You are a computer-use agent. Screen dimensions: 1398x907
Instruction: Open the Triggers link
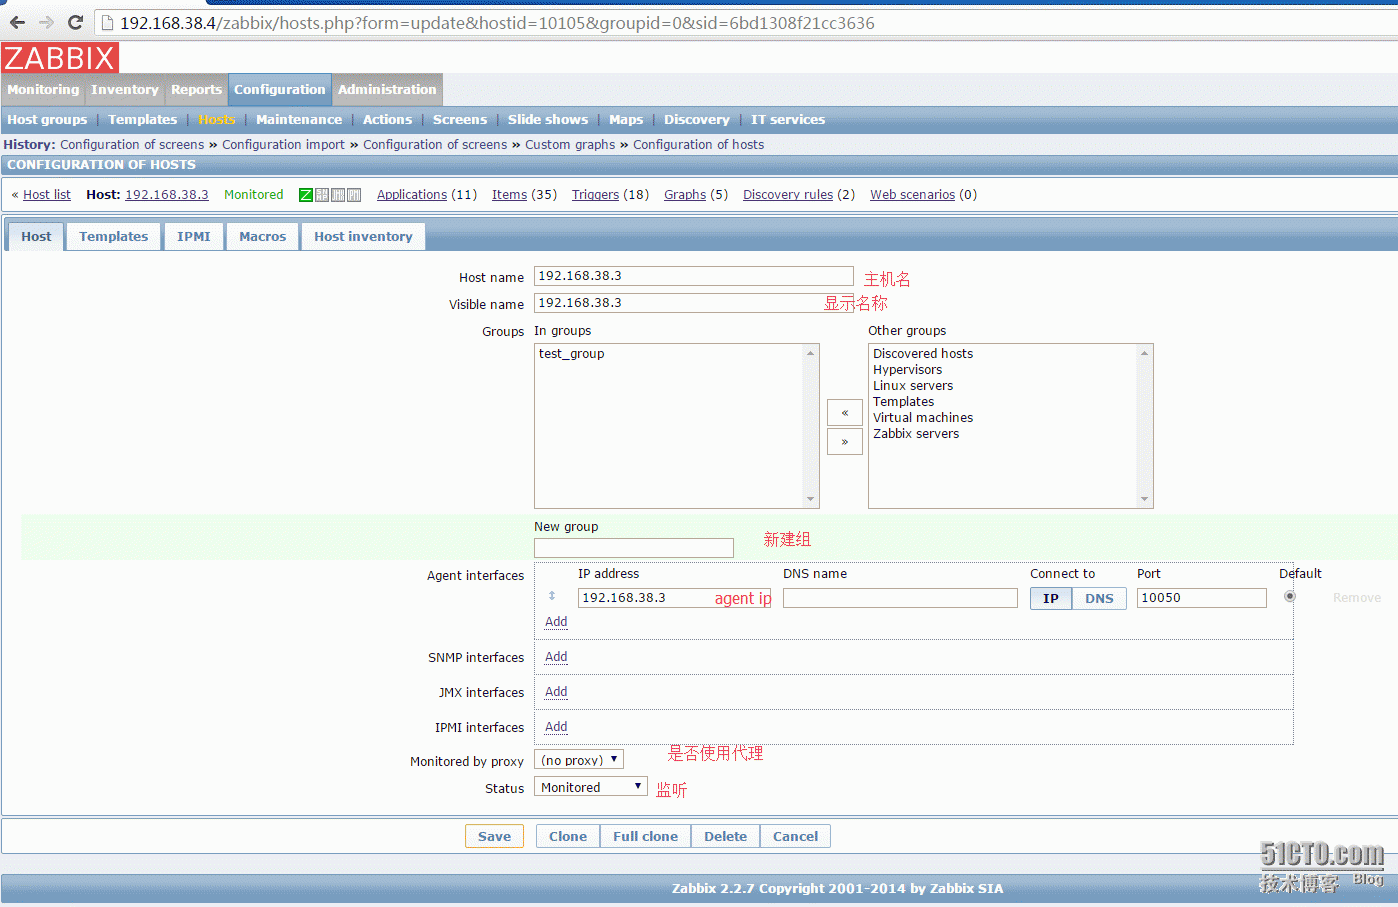click(595, 195)
